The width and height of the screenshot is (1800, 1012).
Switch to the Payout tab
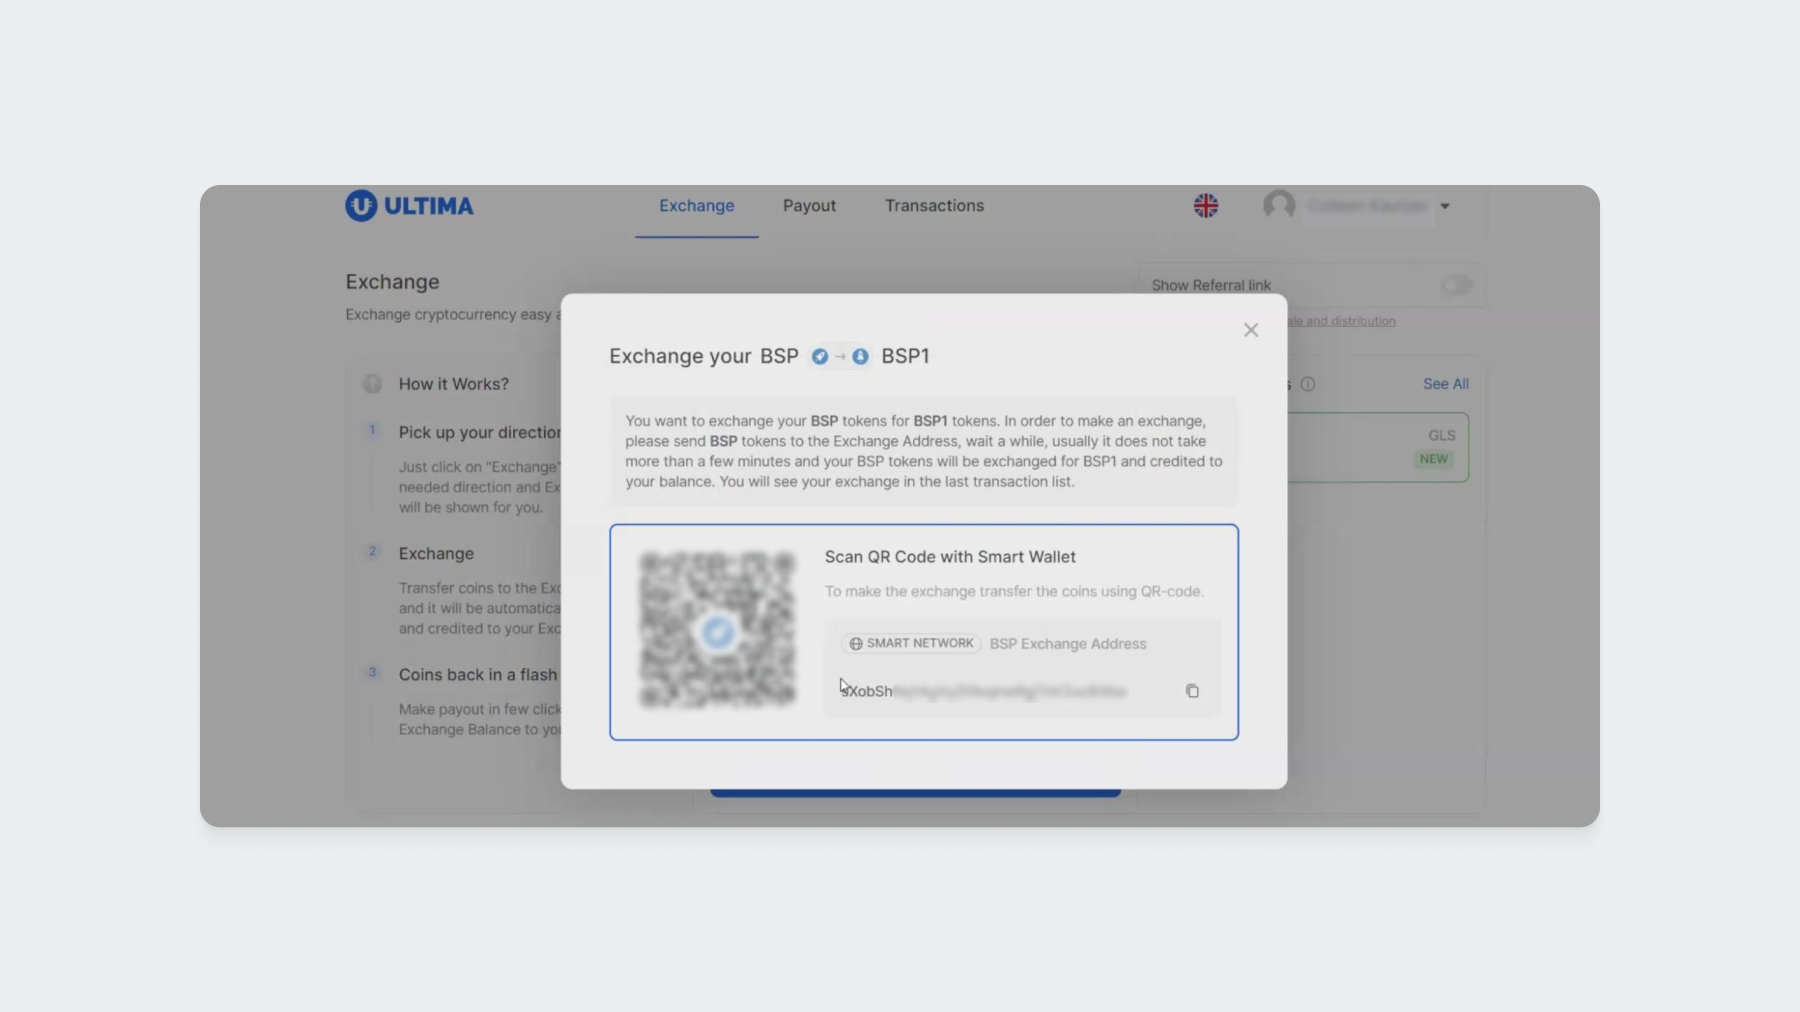[x=809, y=206]
